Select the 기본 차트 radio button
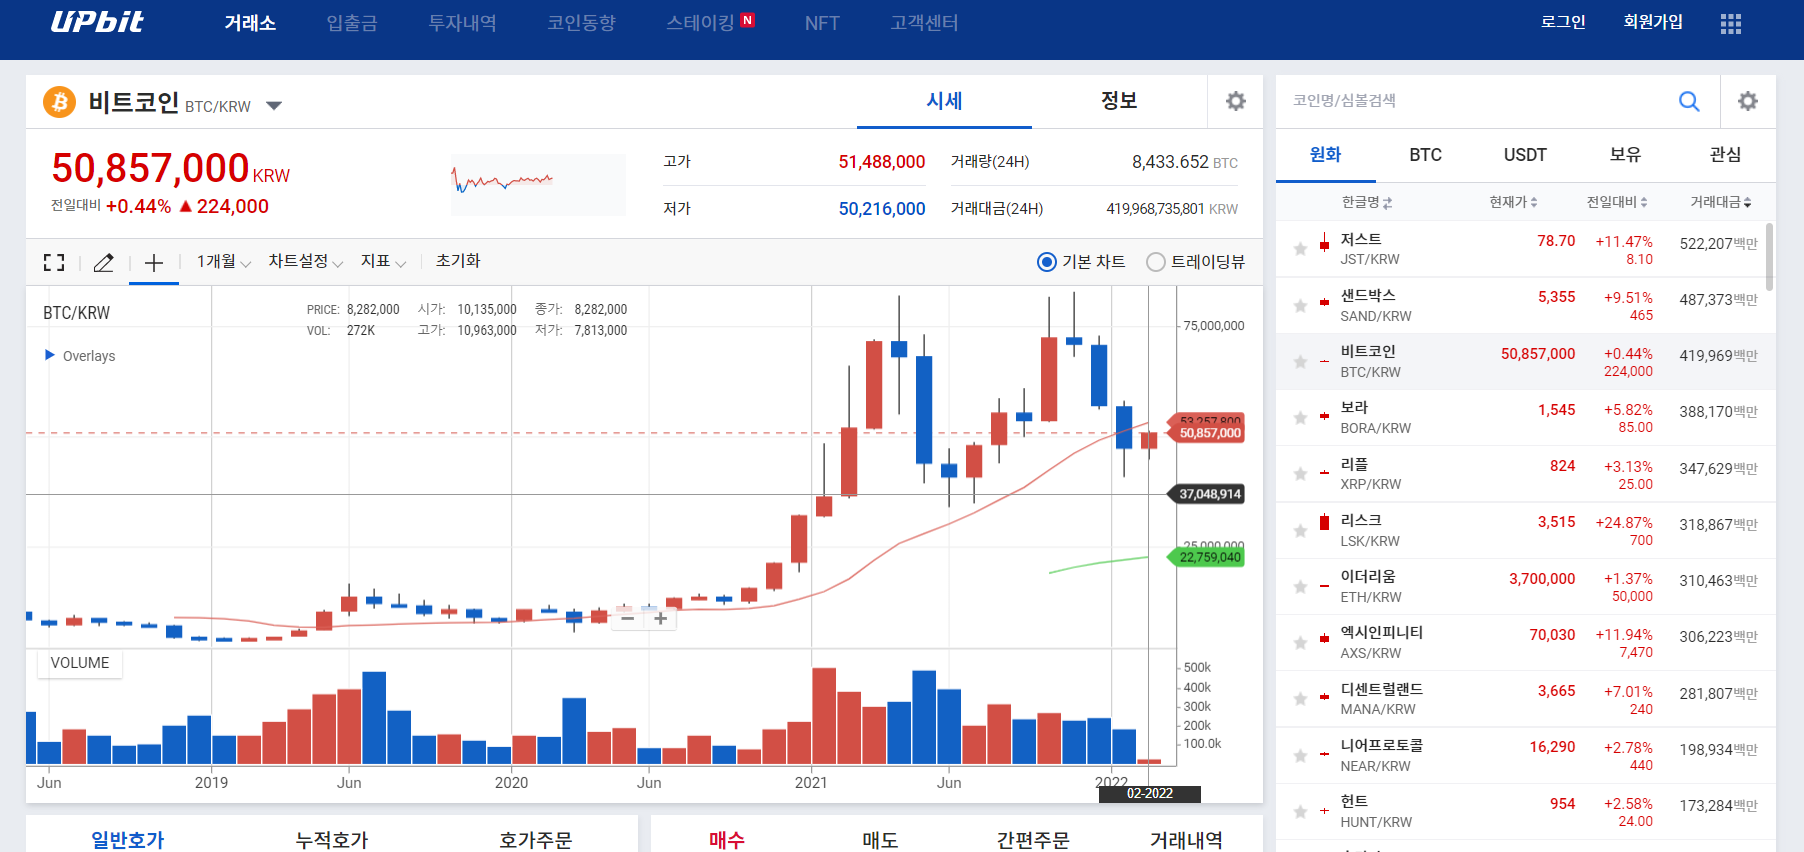The width and height of the screenshot is (1804, 852). 1047,262
